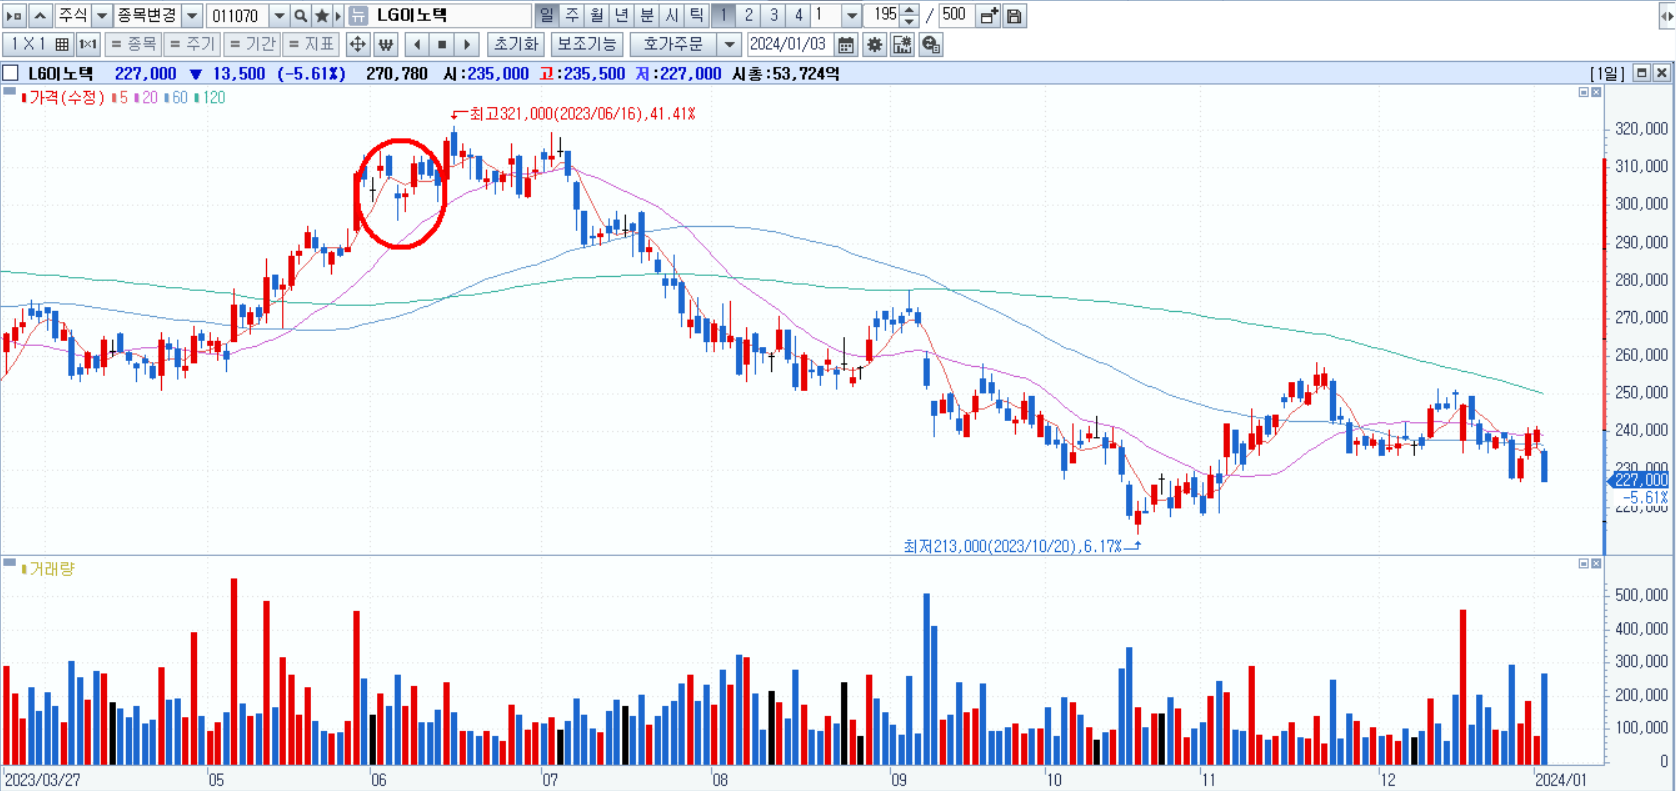Click the 보조기능 button
The image size is (1676, 791).
tap(587, 44)
